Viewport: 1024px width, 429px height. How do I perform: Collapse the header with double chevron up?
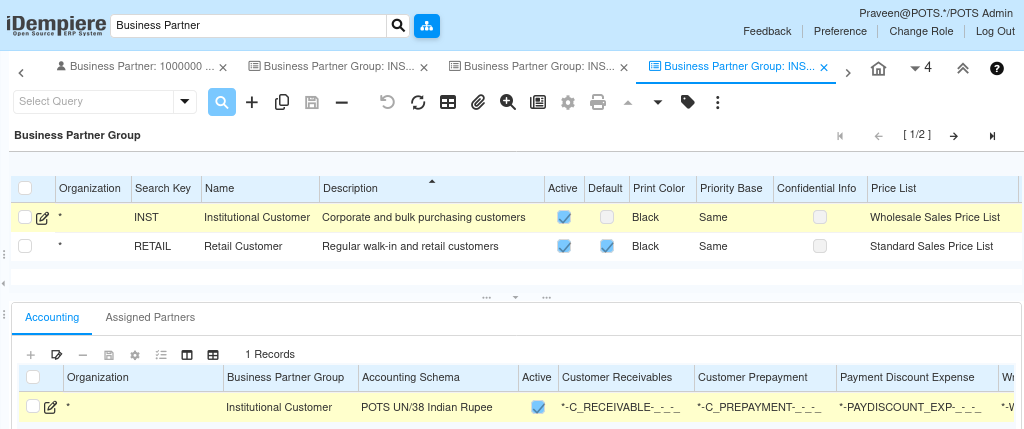coord(963,69)
